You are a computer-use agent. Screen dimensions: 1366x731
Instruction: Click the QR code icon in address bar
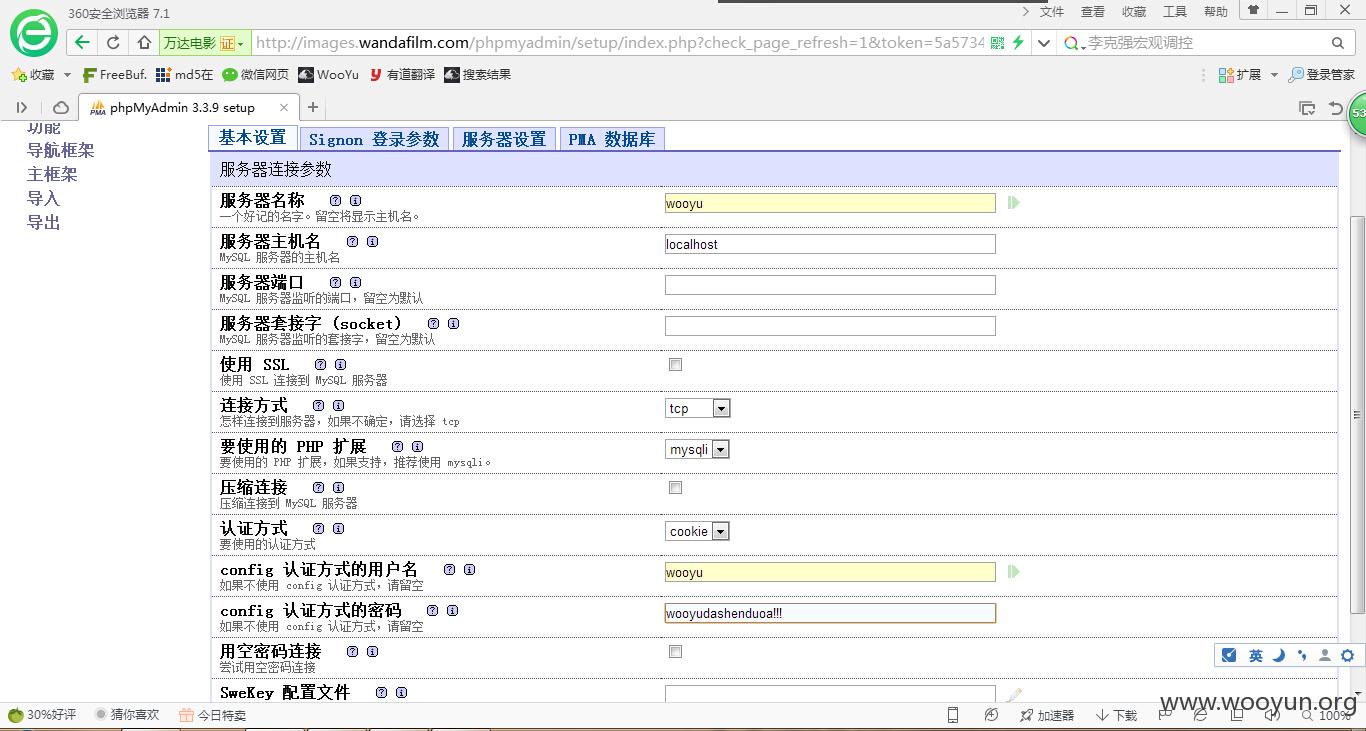pyautogui.click(x=997, y=43)
